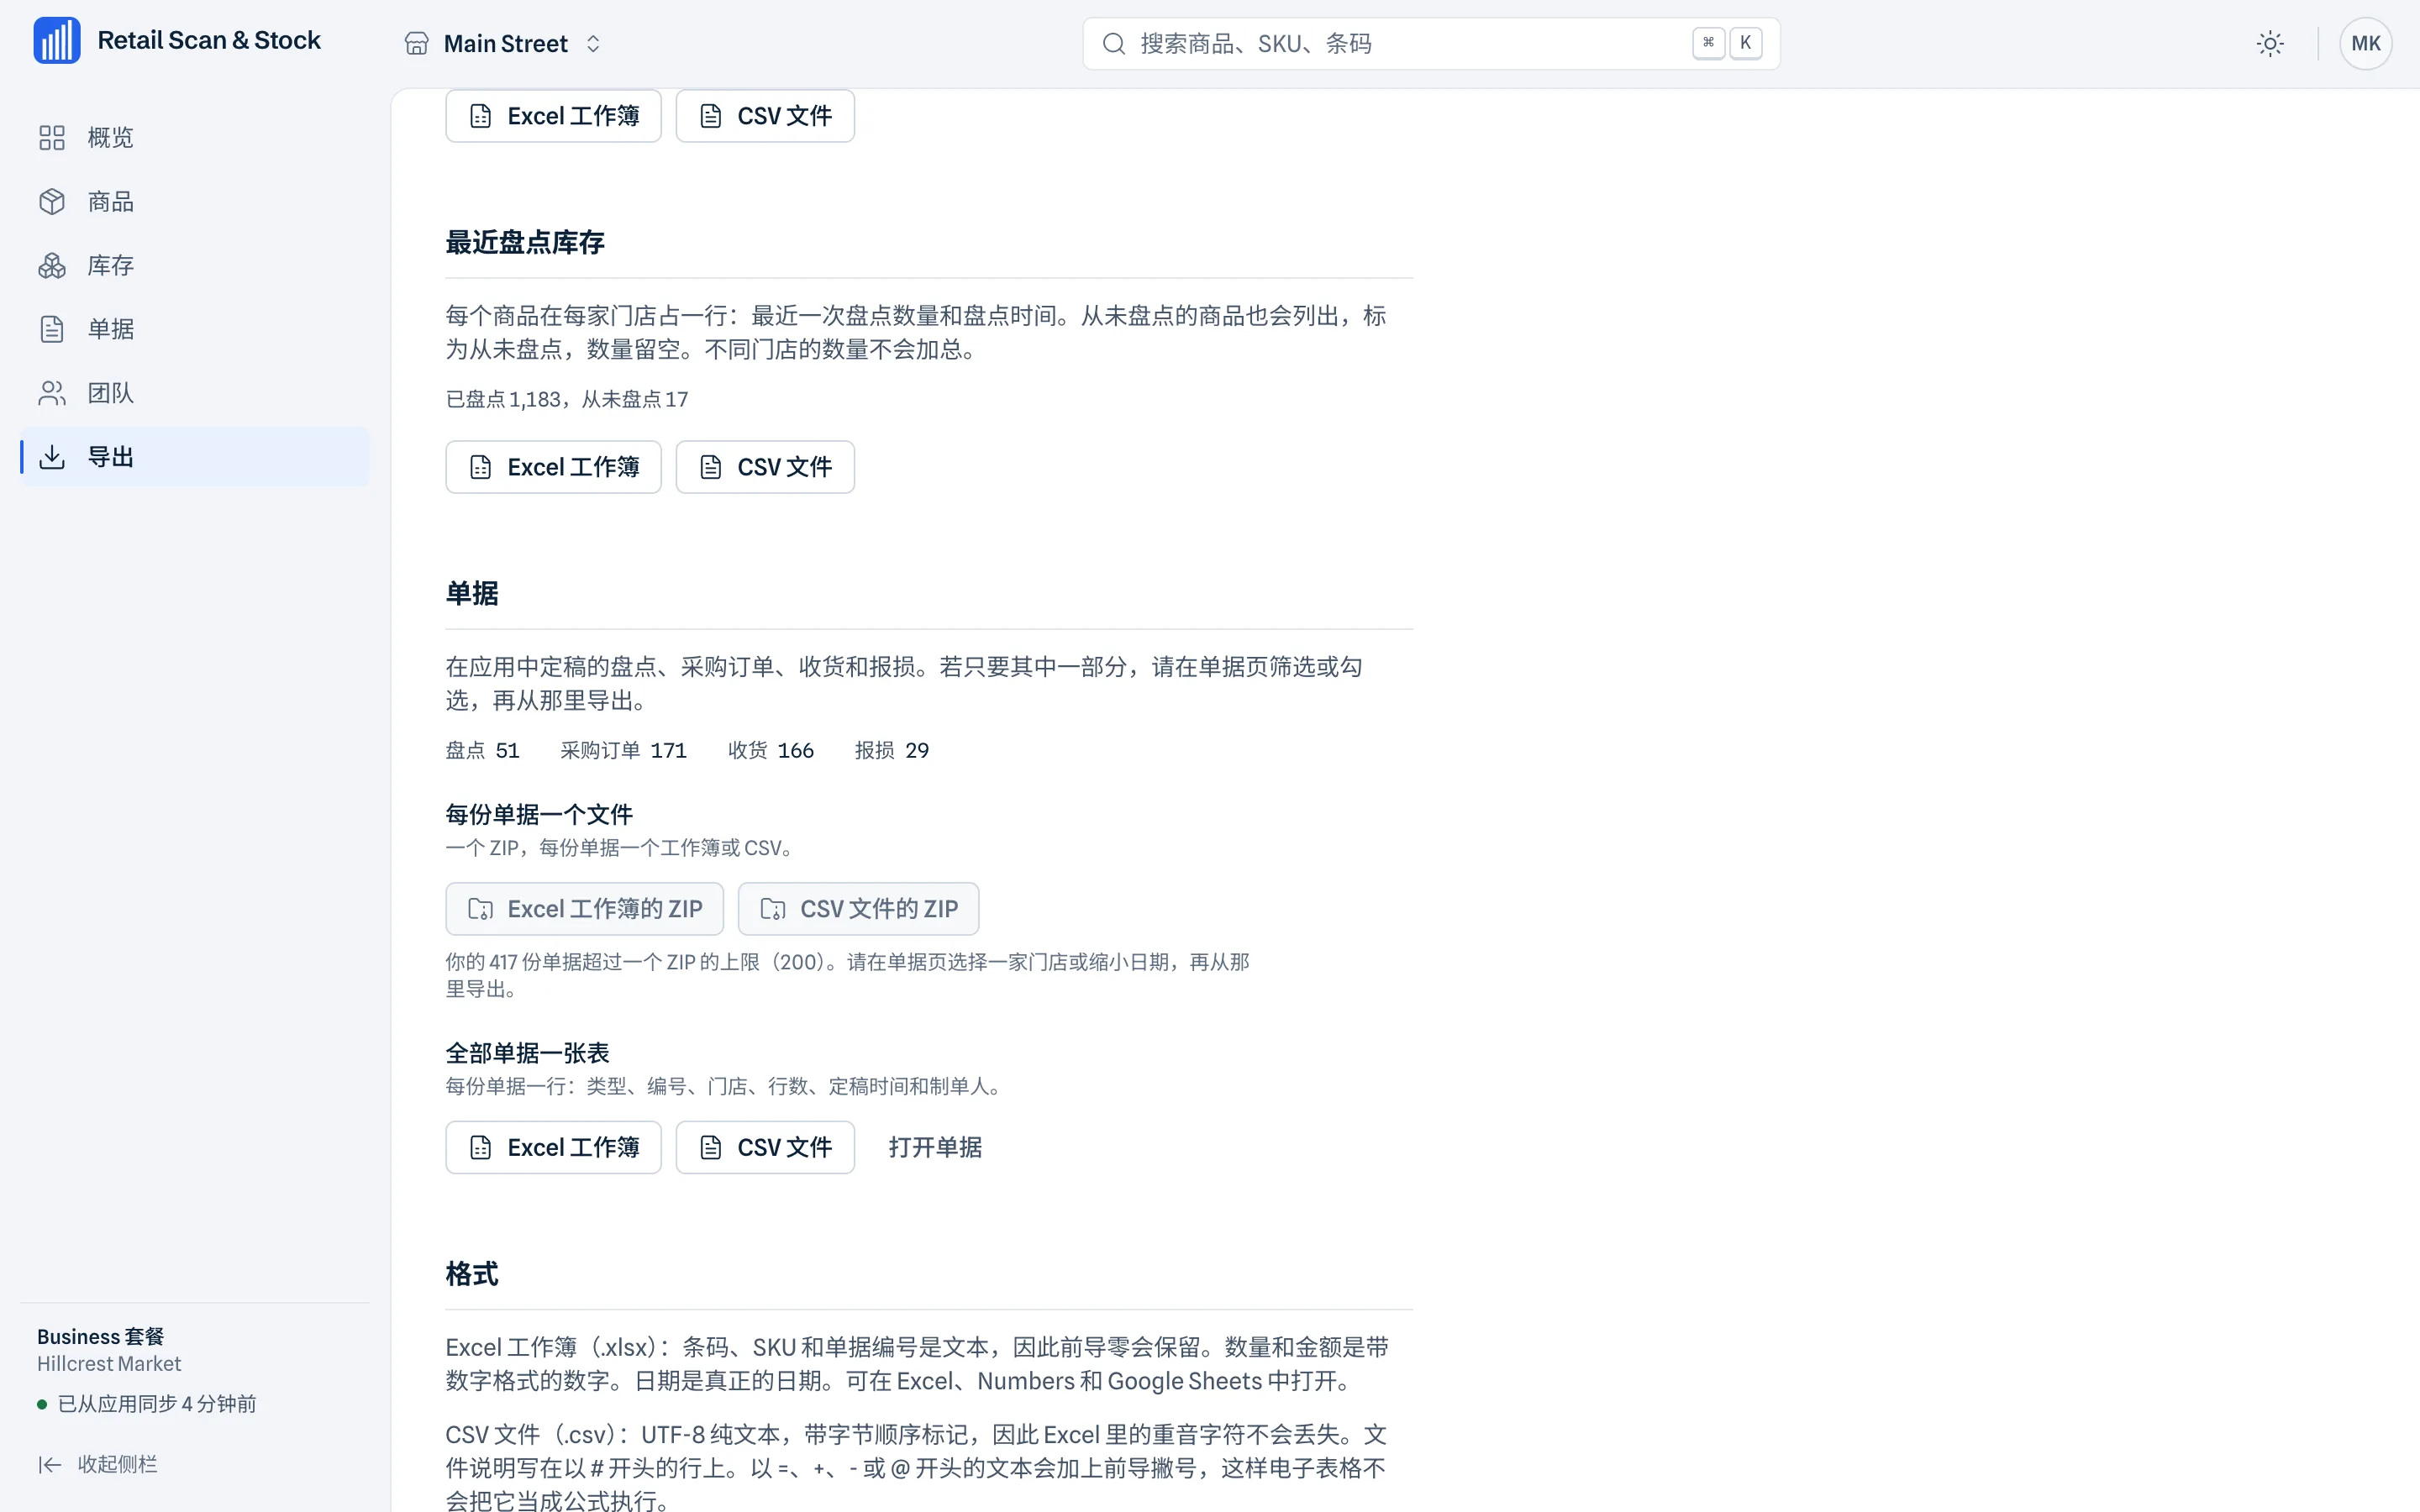Click the 最近盘点库存 section heading
2420x1512 pixels.
pyautogui.click(x=525, y=243)
